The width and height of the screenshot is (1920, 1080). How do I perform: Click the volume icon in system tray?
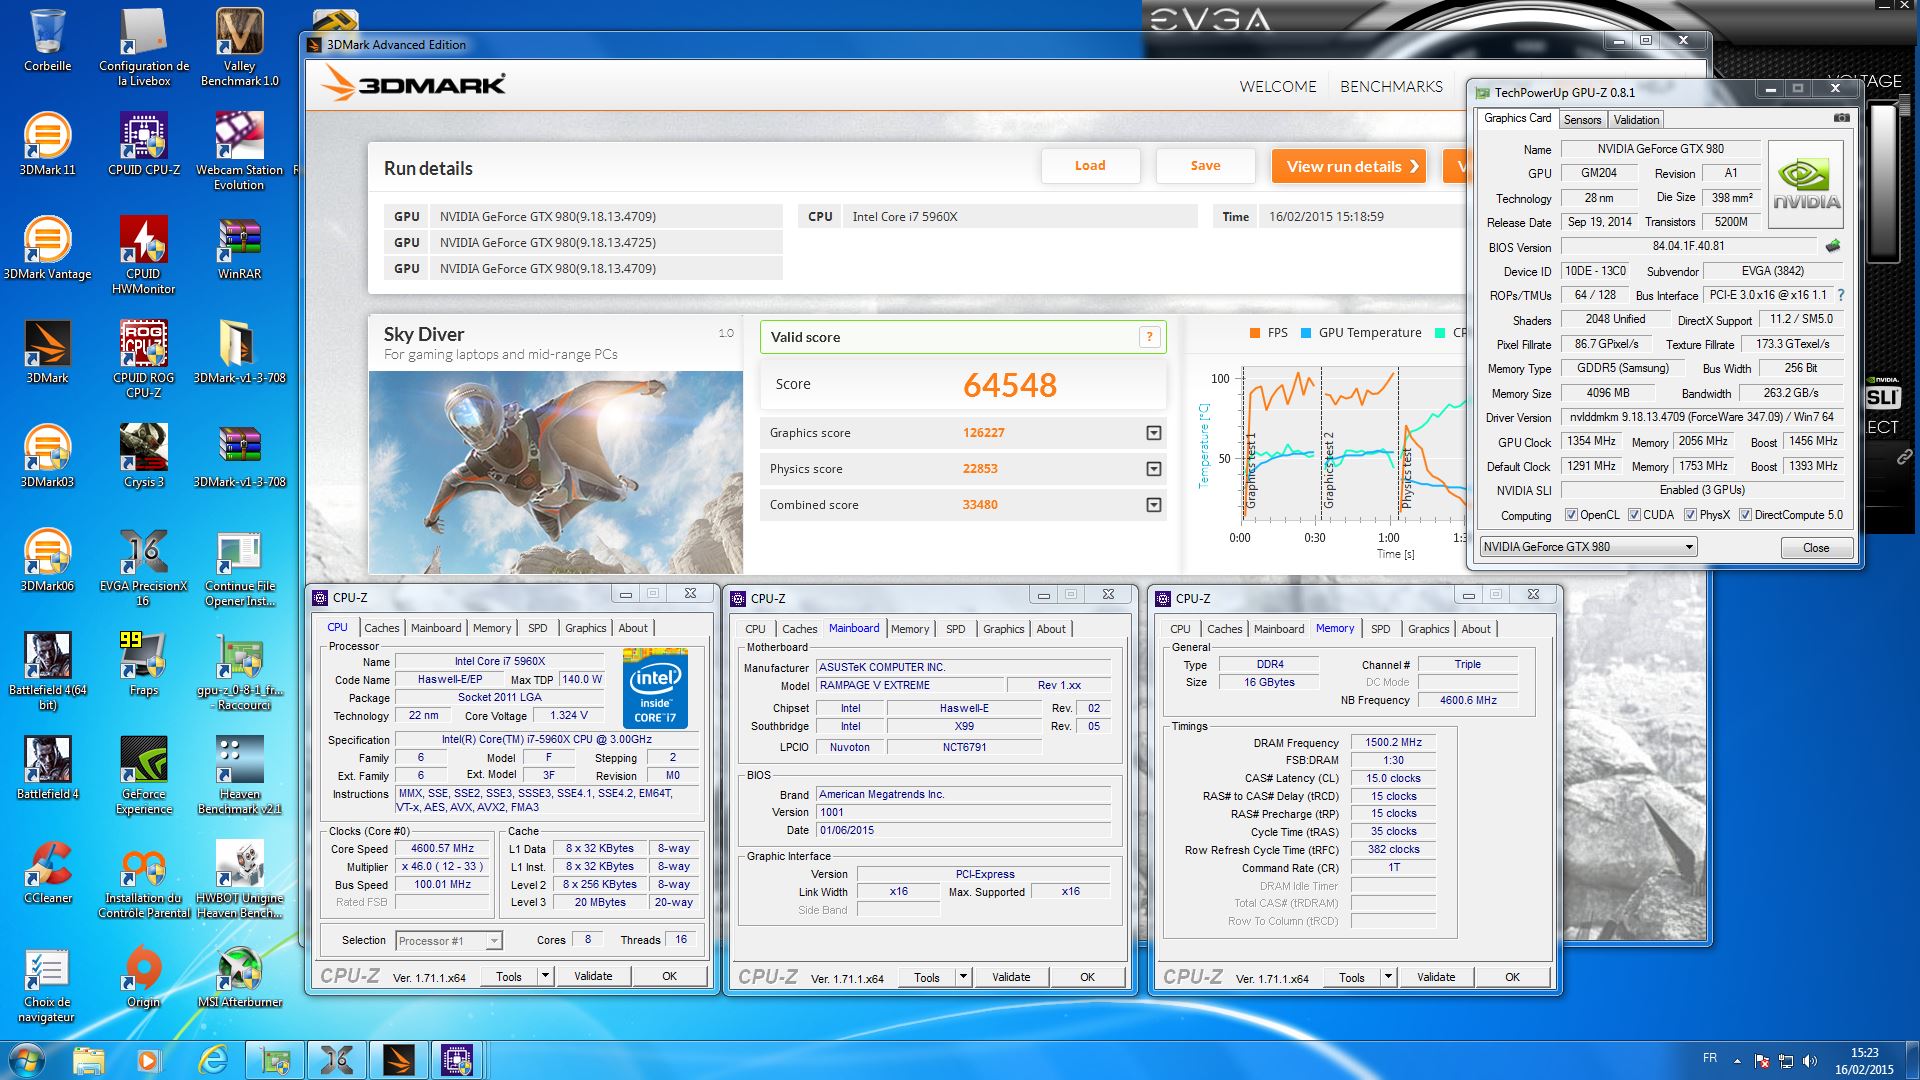coord(1809,1061)
